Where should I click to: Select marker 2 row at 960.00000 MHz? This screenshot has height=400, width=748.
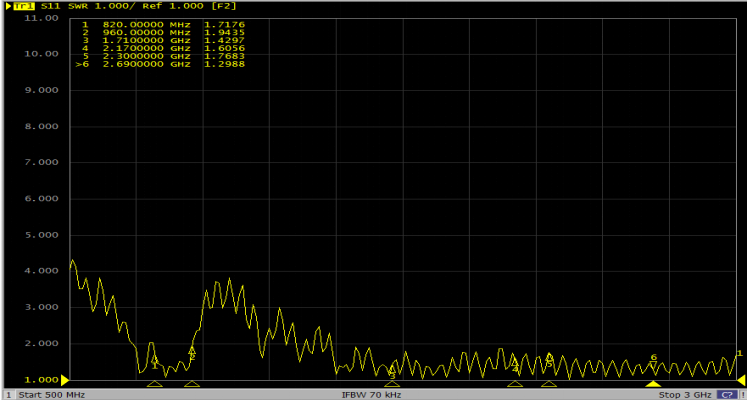(164, 32)
